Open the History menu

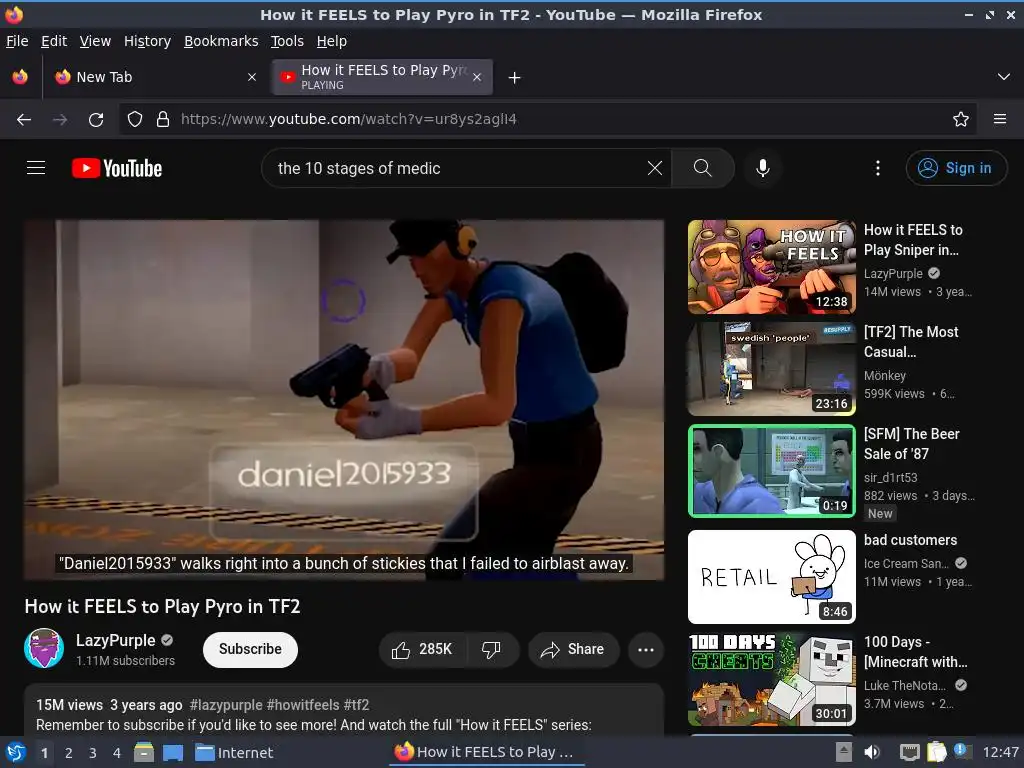(148, 41)
